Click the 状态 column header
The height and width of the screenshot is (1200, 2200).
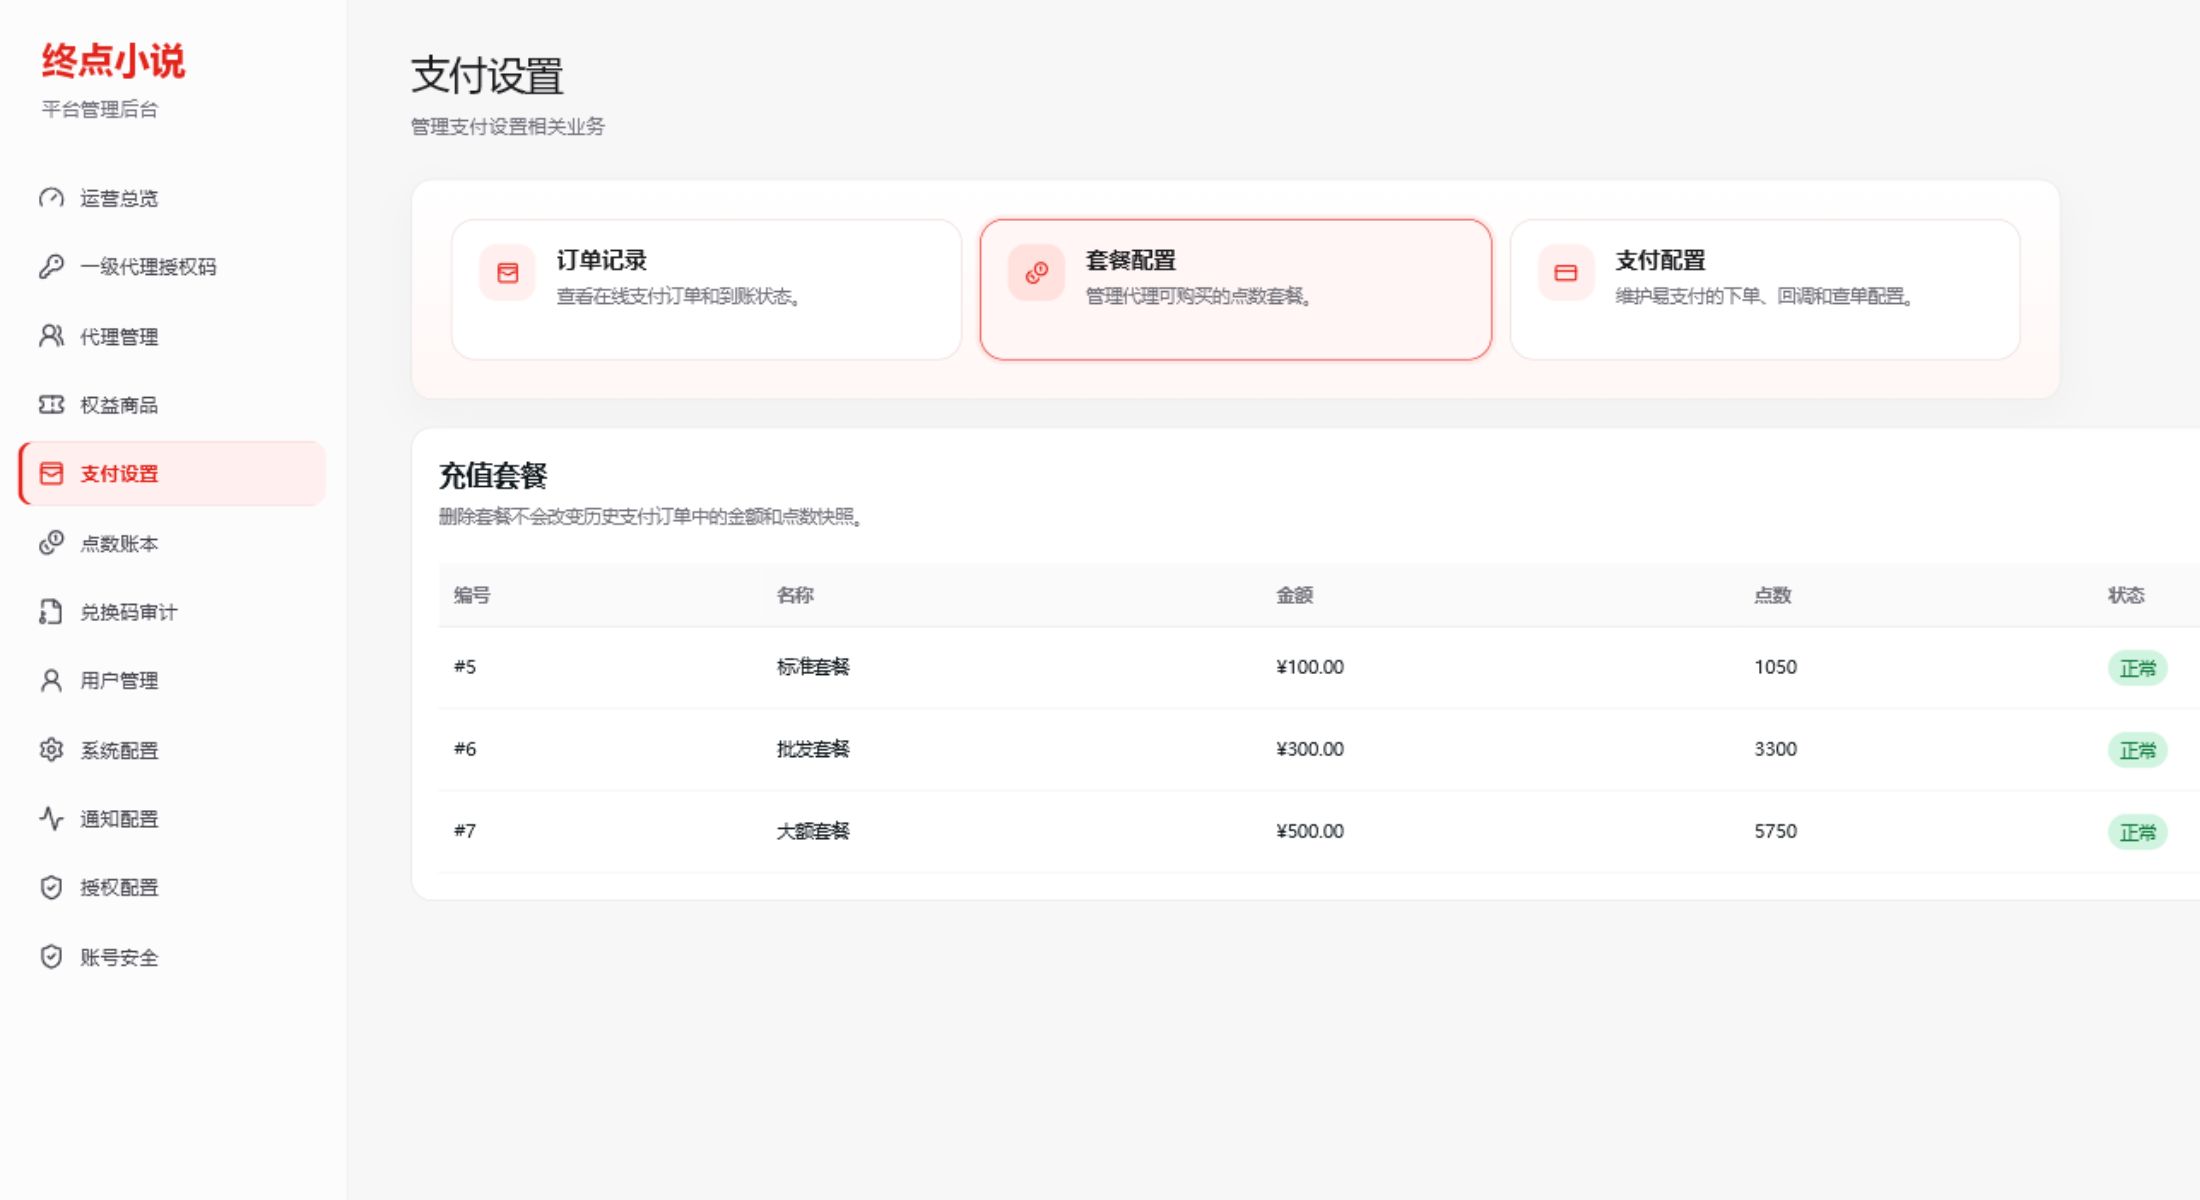2126,595
